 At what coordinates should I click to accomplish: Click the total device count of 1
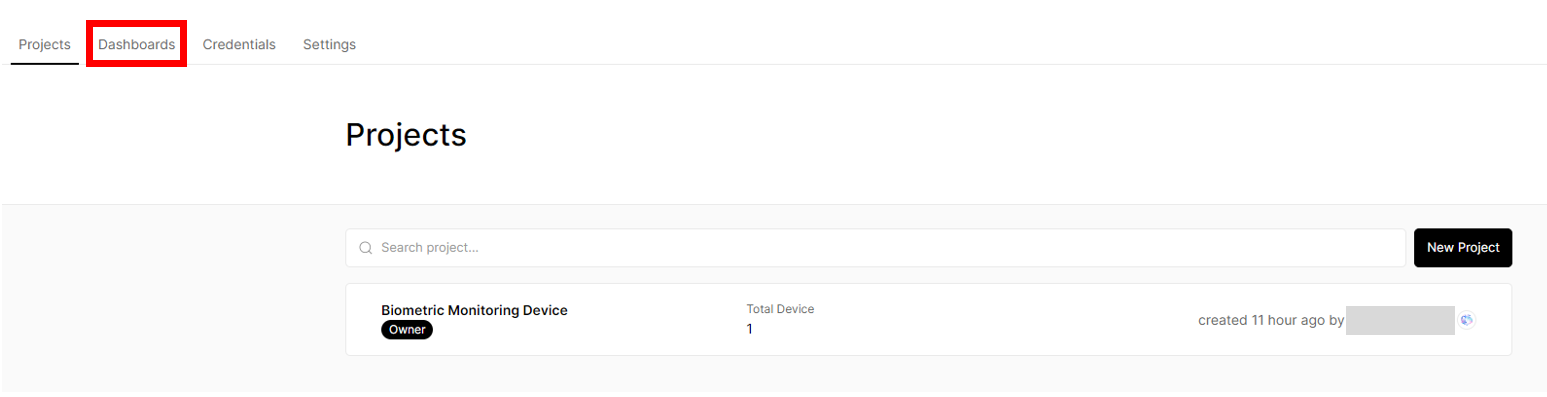click(750, 329)
